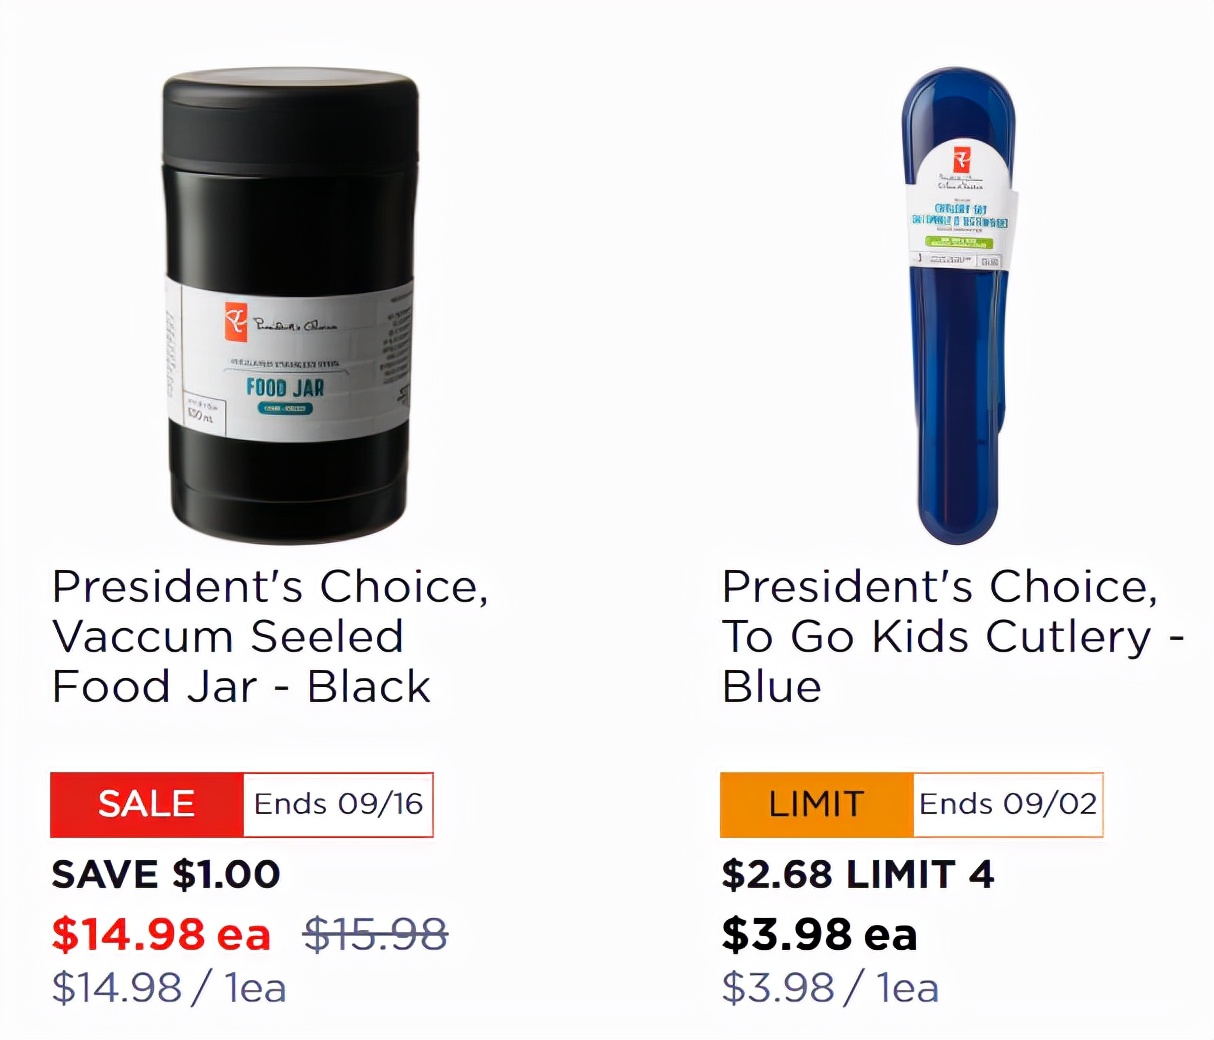The height and width of the screenshot is (1040, 1214).
Task: Click the green strip on the cutlery label
Action: point(958,243)
